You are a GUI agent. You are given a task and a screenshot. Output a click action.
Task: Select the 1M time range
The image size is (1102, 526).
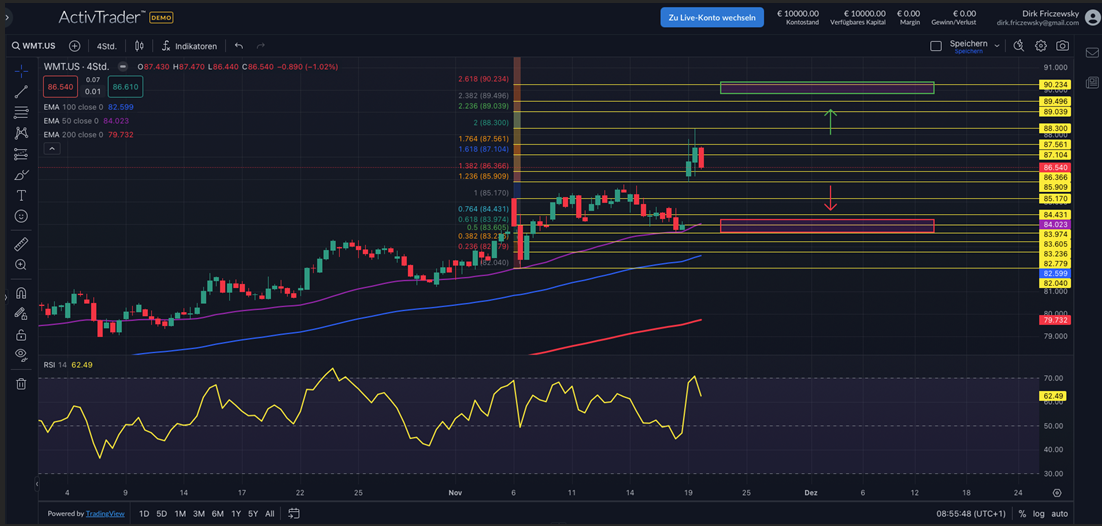pos(180,514)
